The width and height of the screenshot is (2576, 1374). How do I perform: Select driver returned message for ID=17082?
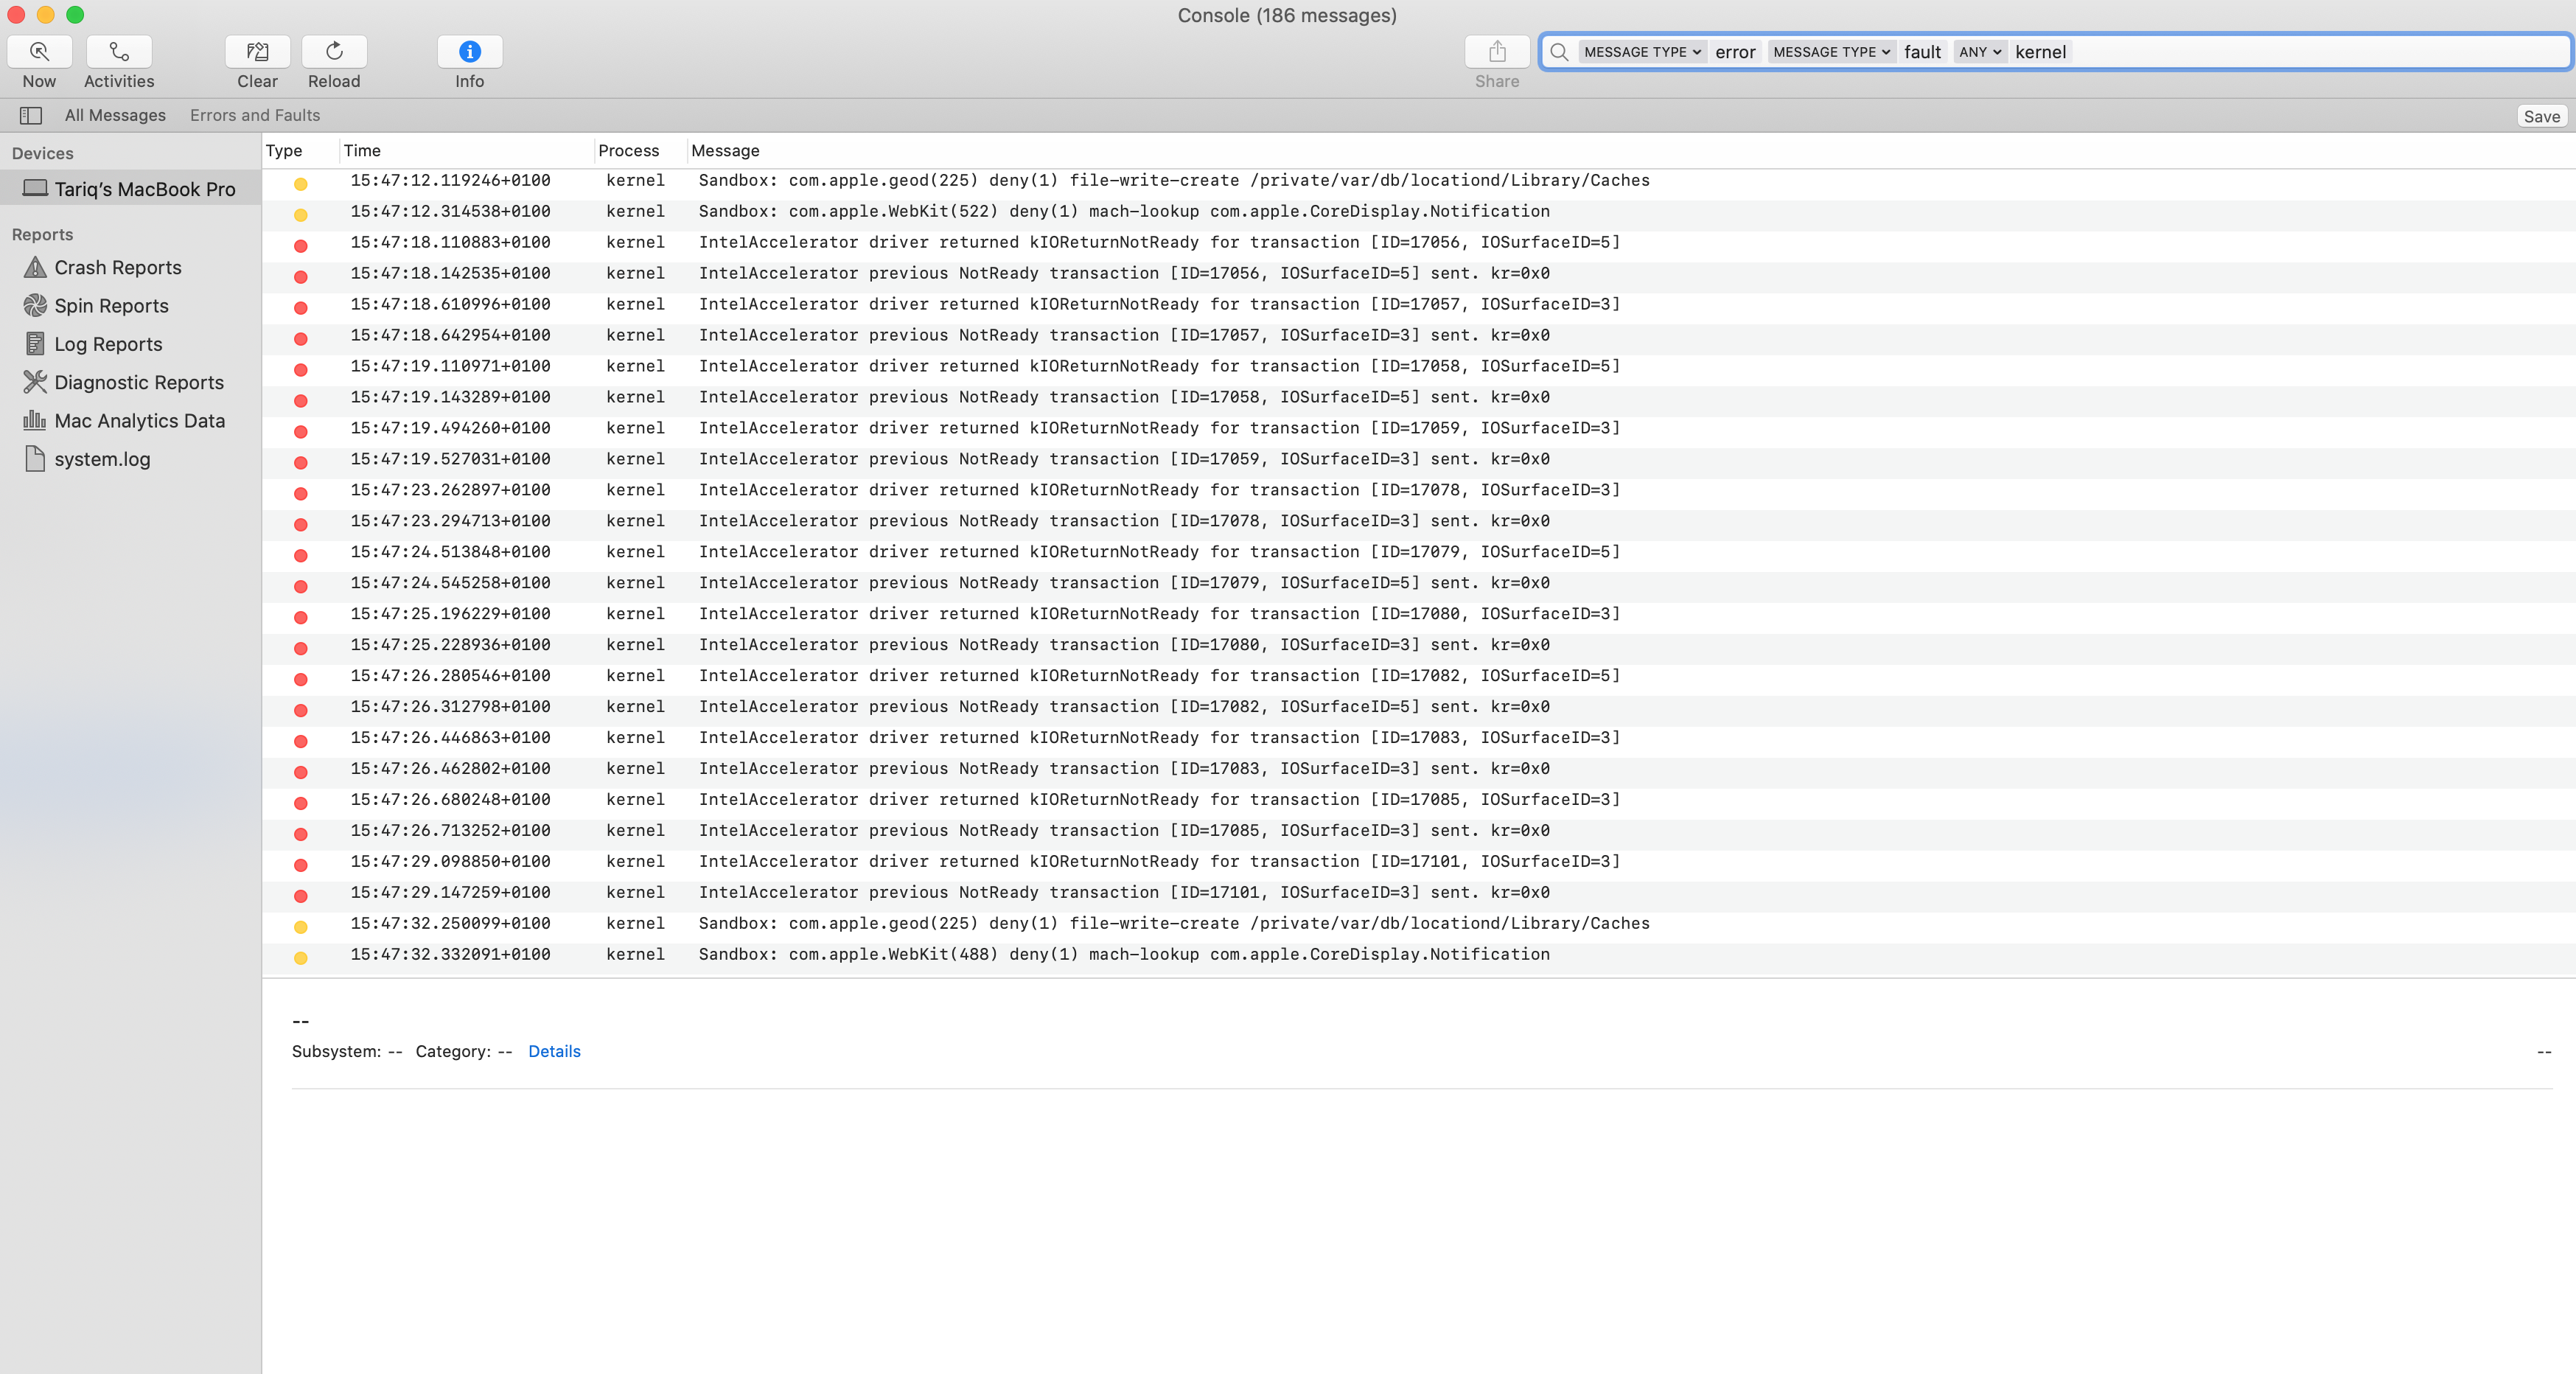click(1159, 676)
